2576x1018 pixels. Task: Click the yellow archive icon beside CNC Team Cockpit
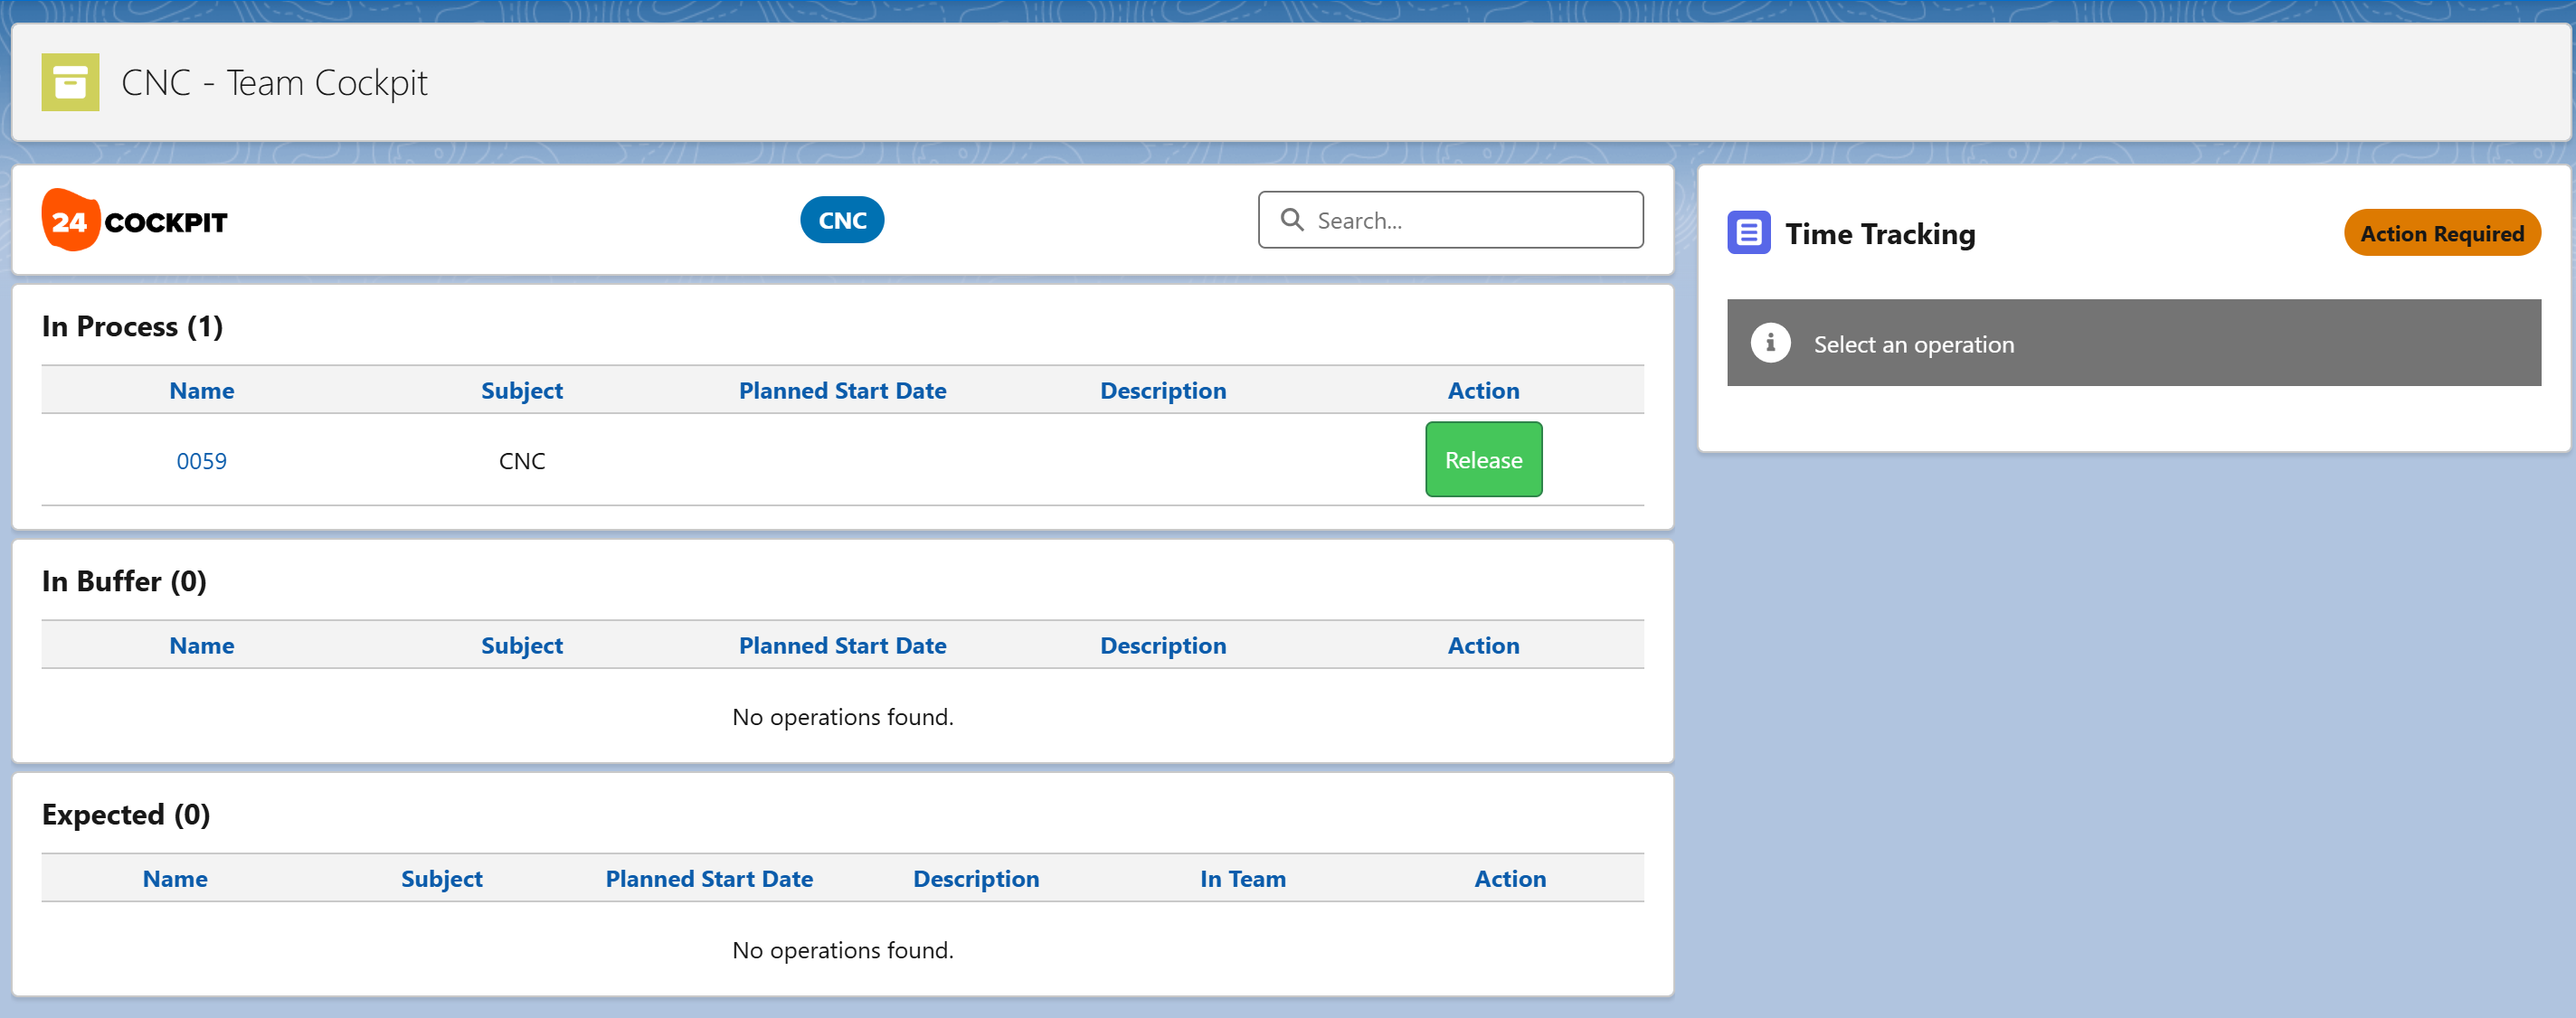point(70,82)
